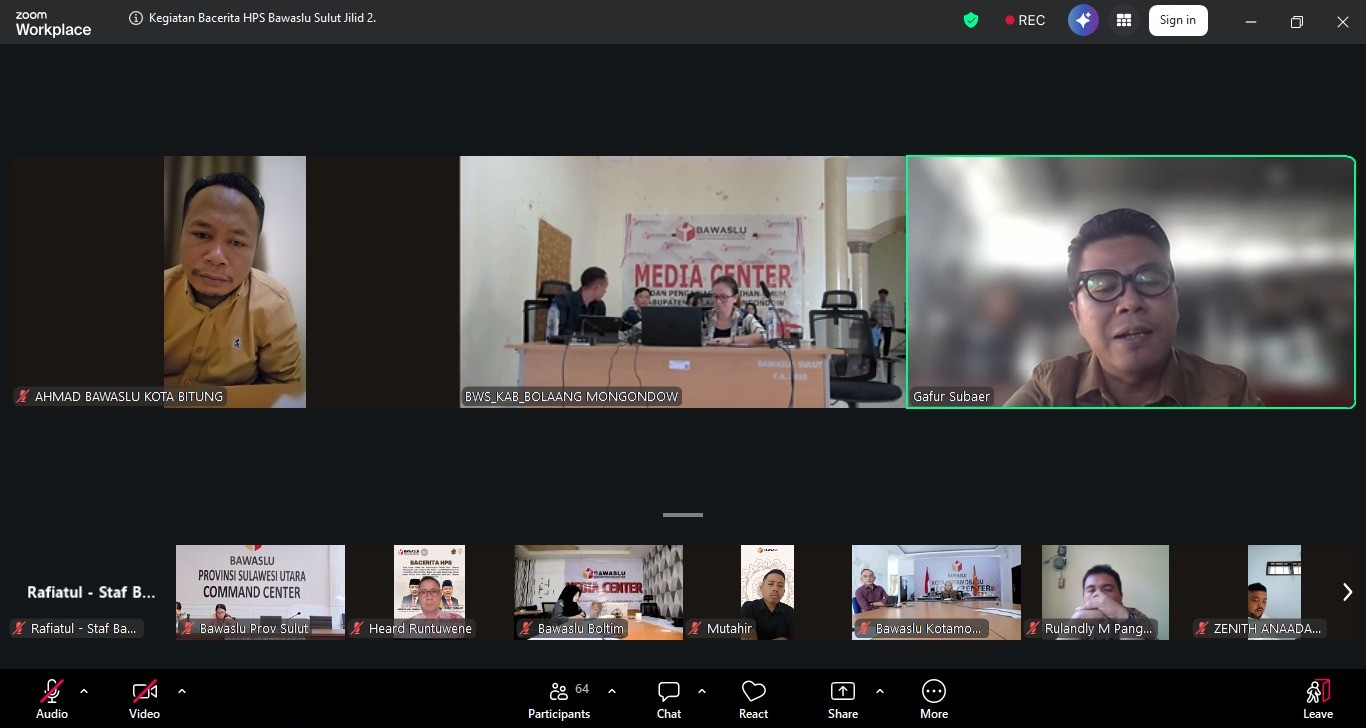
Task: Click the meeting title Kegiatan Bacerita HPS
Action: tap(262, 18)
